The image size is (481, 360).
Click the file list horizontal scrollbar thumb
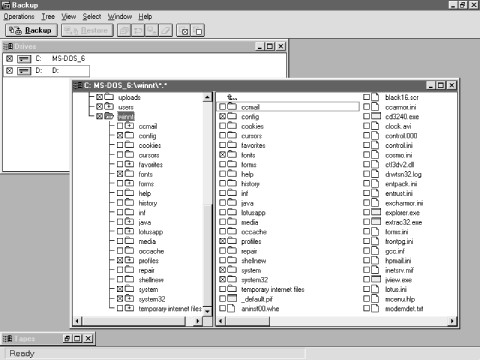[x=248, y=321]
